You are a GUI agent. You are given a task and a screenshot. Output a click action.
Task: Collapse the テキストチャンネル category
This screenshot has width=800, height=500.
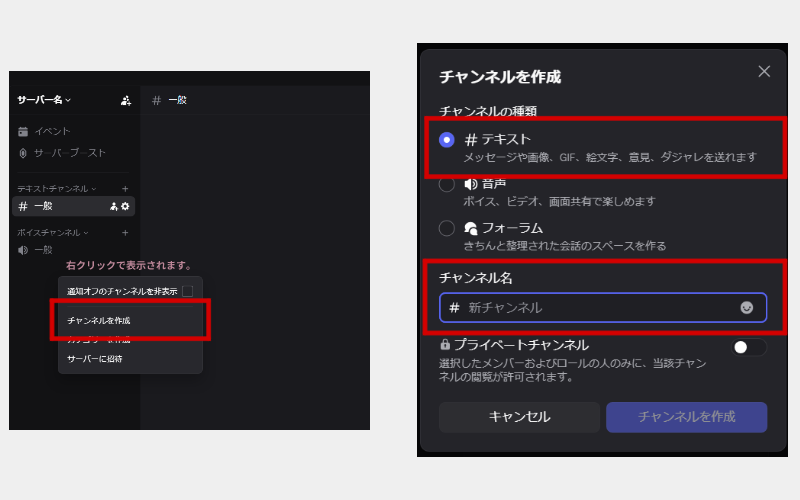[x=56, y=189]
